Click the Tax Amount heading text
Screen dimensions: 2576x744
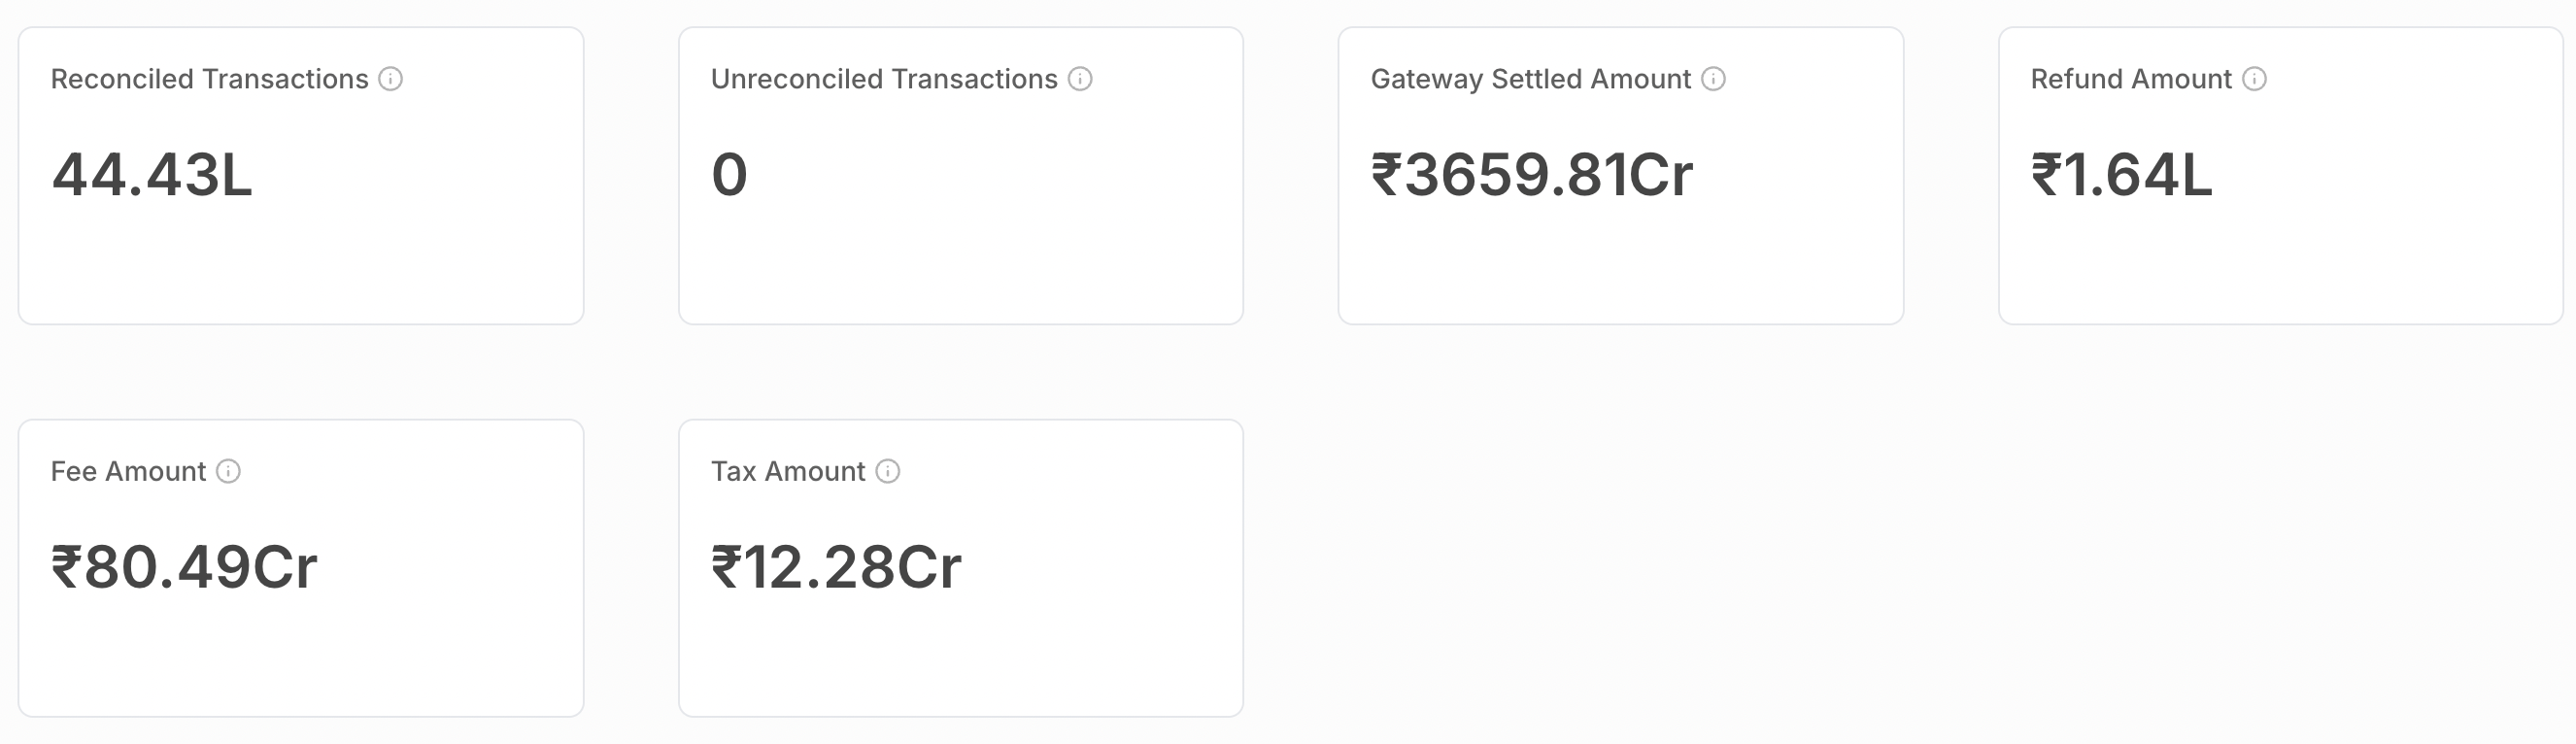click(788, 471)
